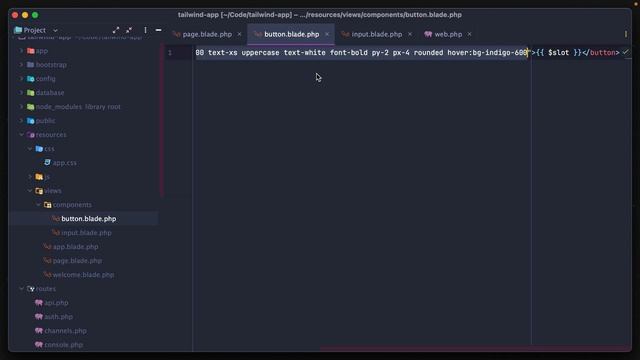Click the config folder icon

(x=31, y=78)
